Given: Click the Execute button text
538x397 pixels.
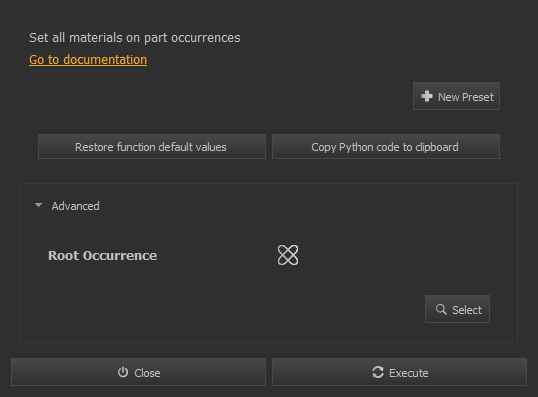Looking at the screenshot, I should click(409, 373).
